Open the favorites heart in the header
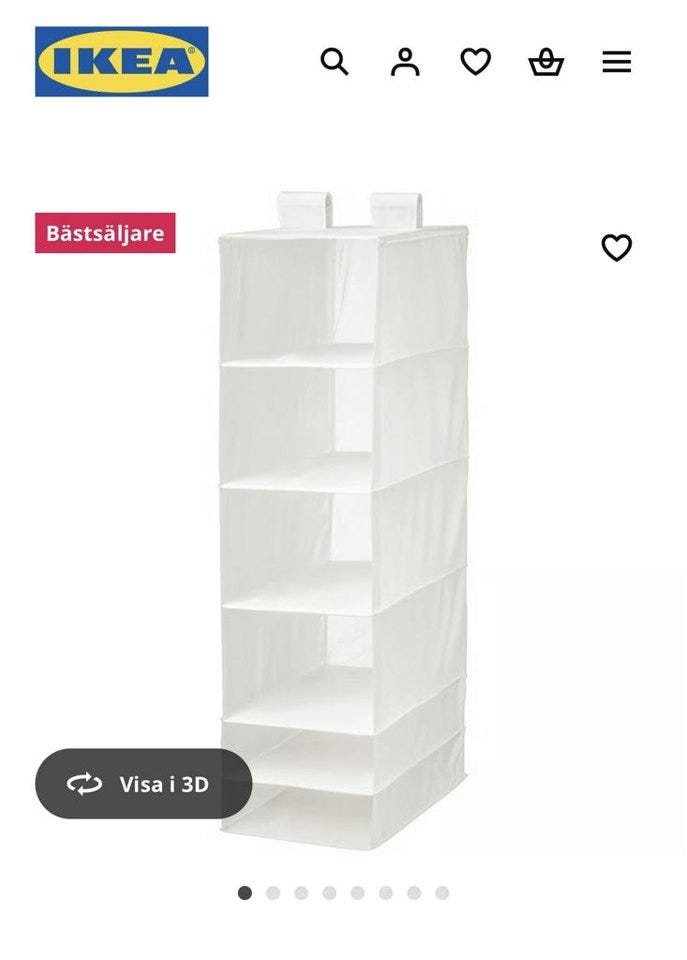 [476, 62]
